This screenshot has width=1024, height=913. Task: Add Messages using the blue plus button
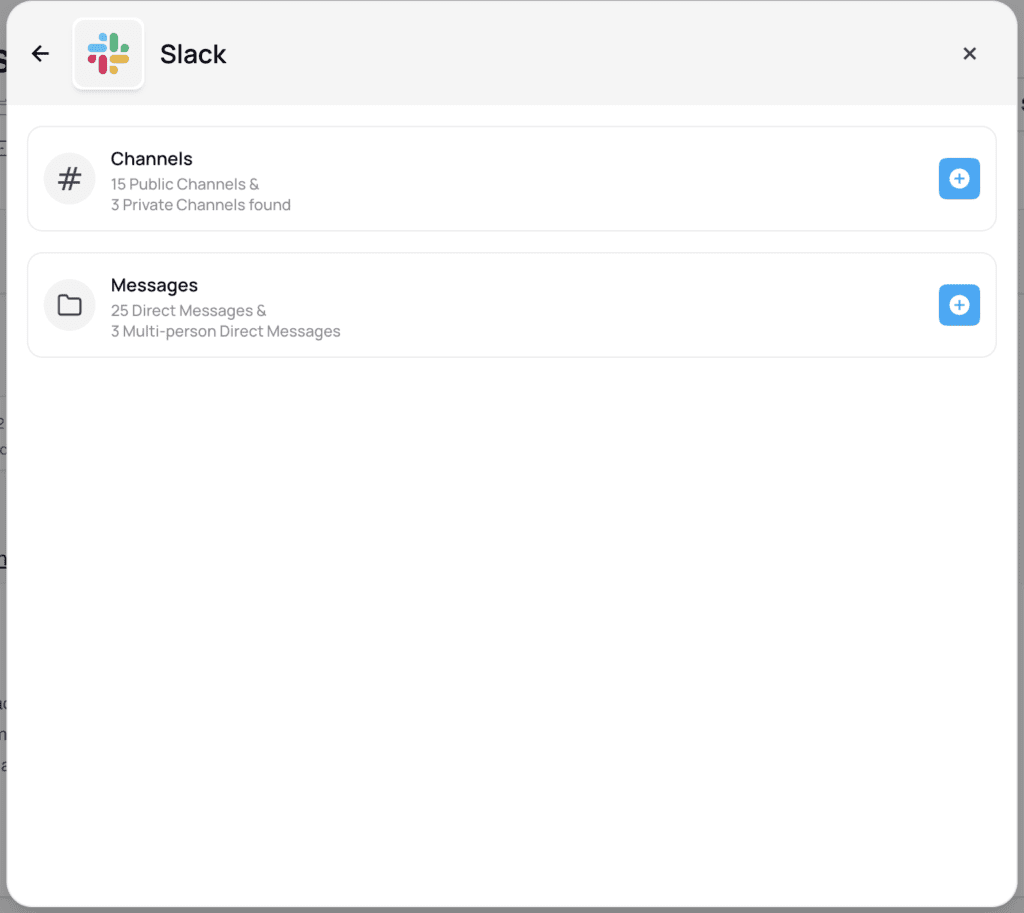959,305
